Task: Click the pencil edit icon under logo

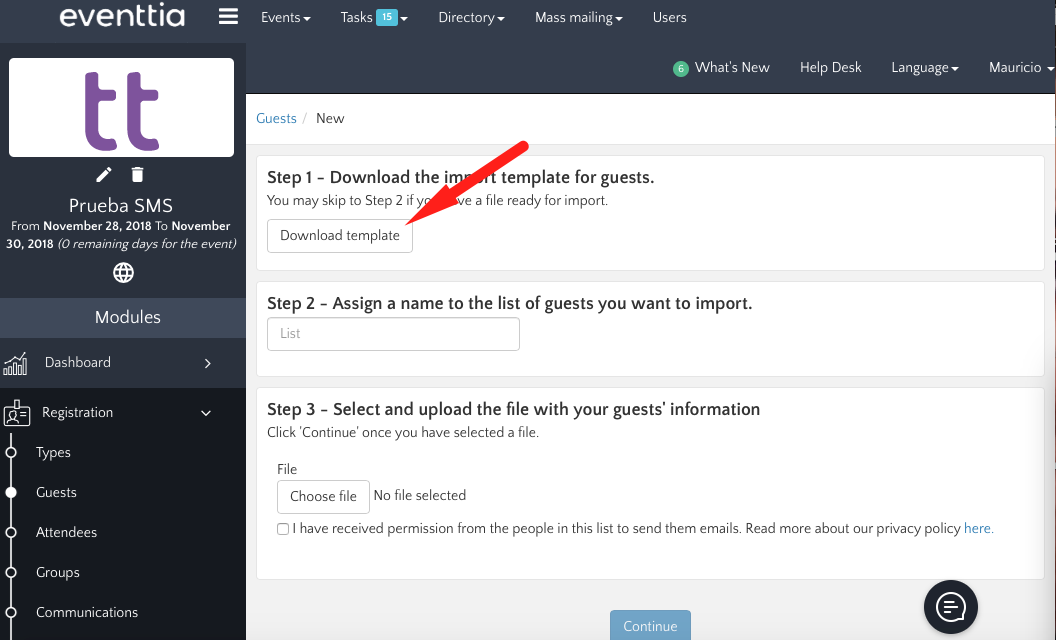Action: coord(104,175)
